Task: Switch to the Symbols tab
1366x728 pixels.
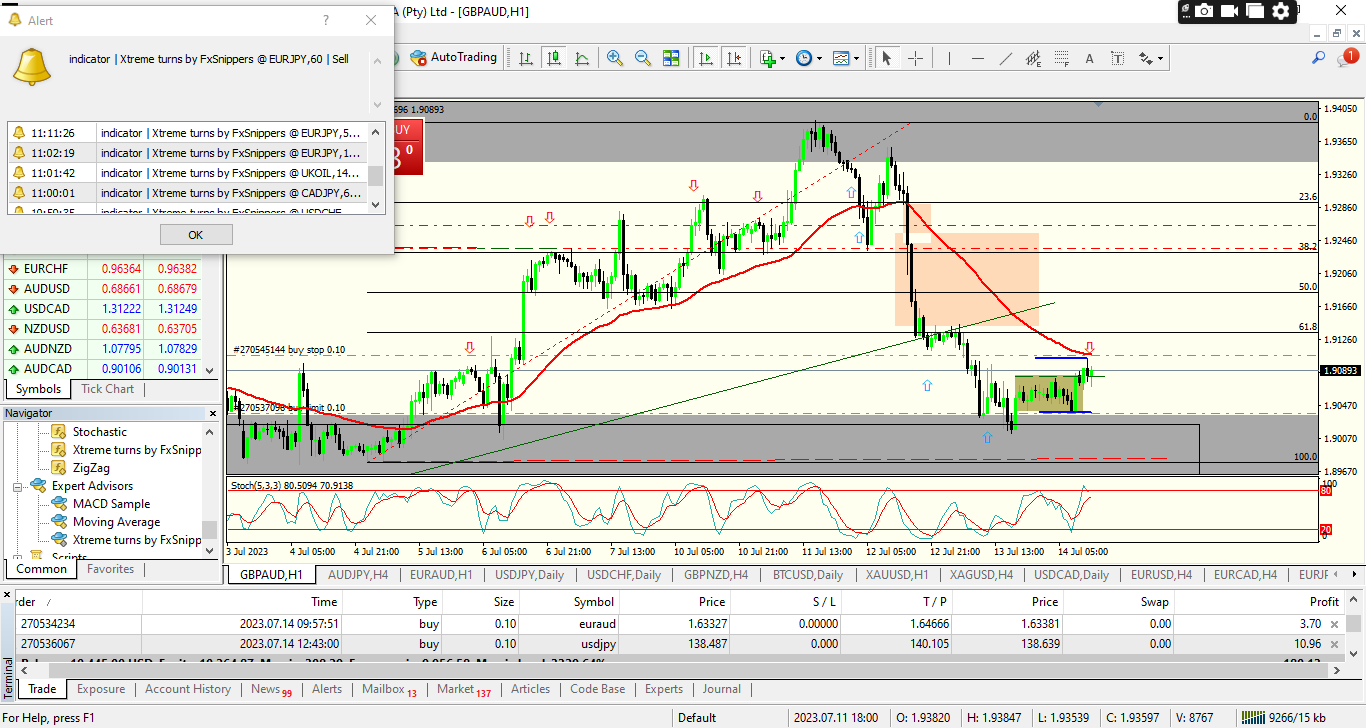Action: (x=38, y=389)
